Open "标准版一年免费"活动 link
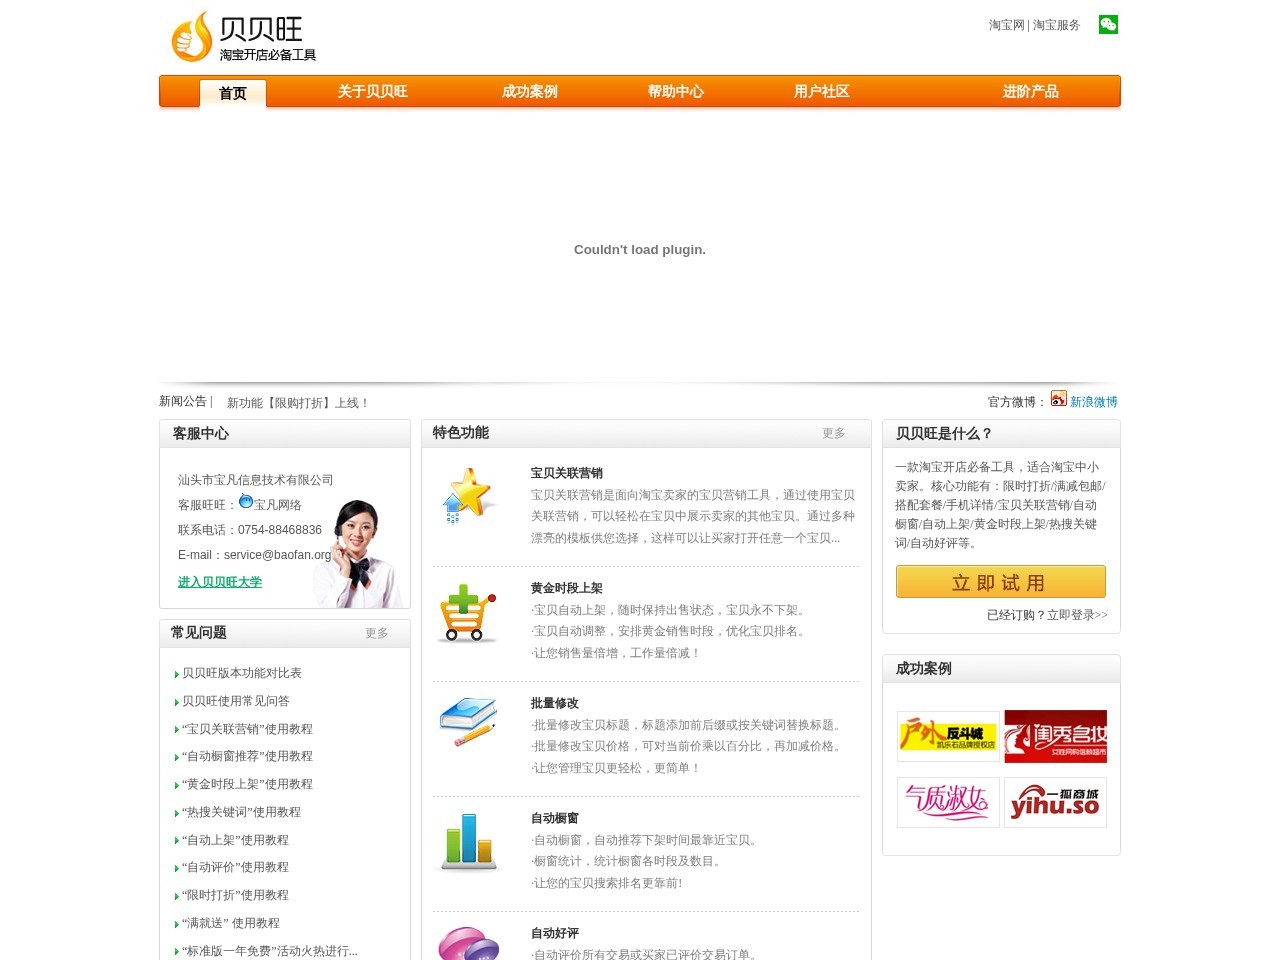Image resolution: width=1280 pixels, height=960 pixels. tap(270, 951)
